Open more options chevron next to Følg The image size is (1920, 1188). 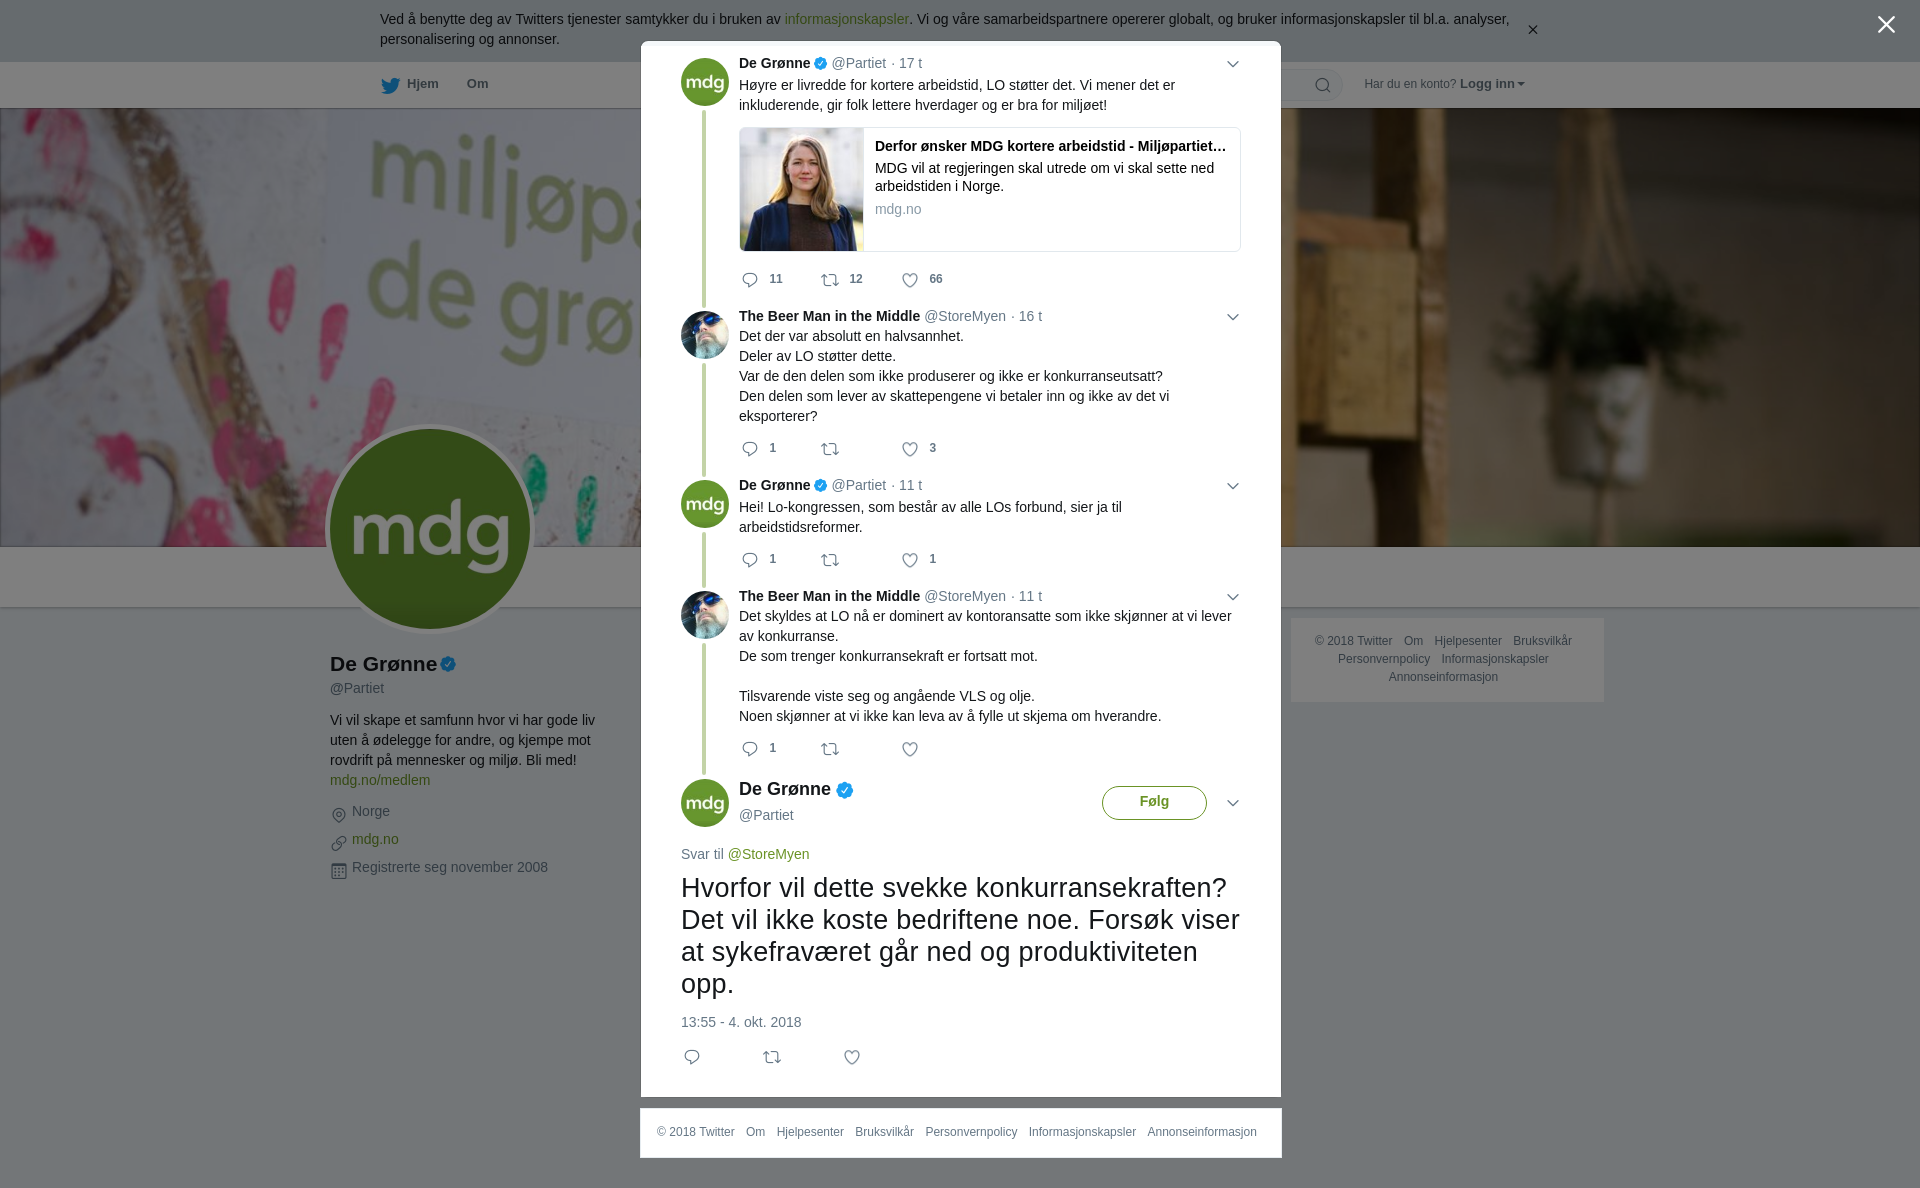point(1233,803)
